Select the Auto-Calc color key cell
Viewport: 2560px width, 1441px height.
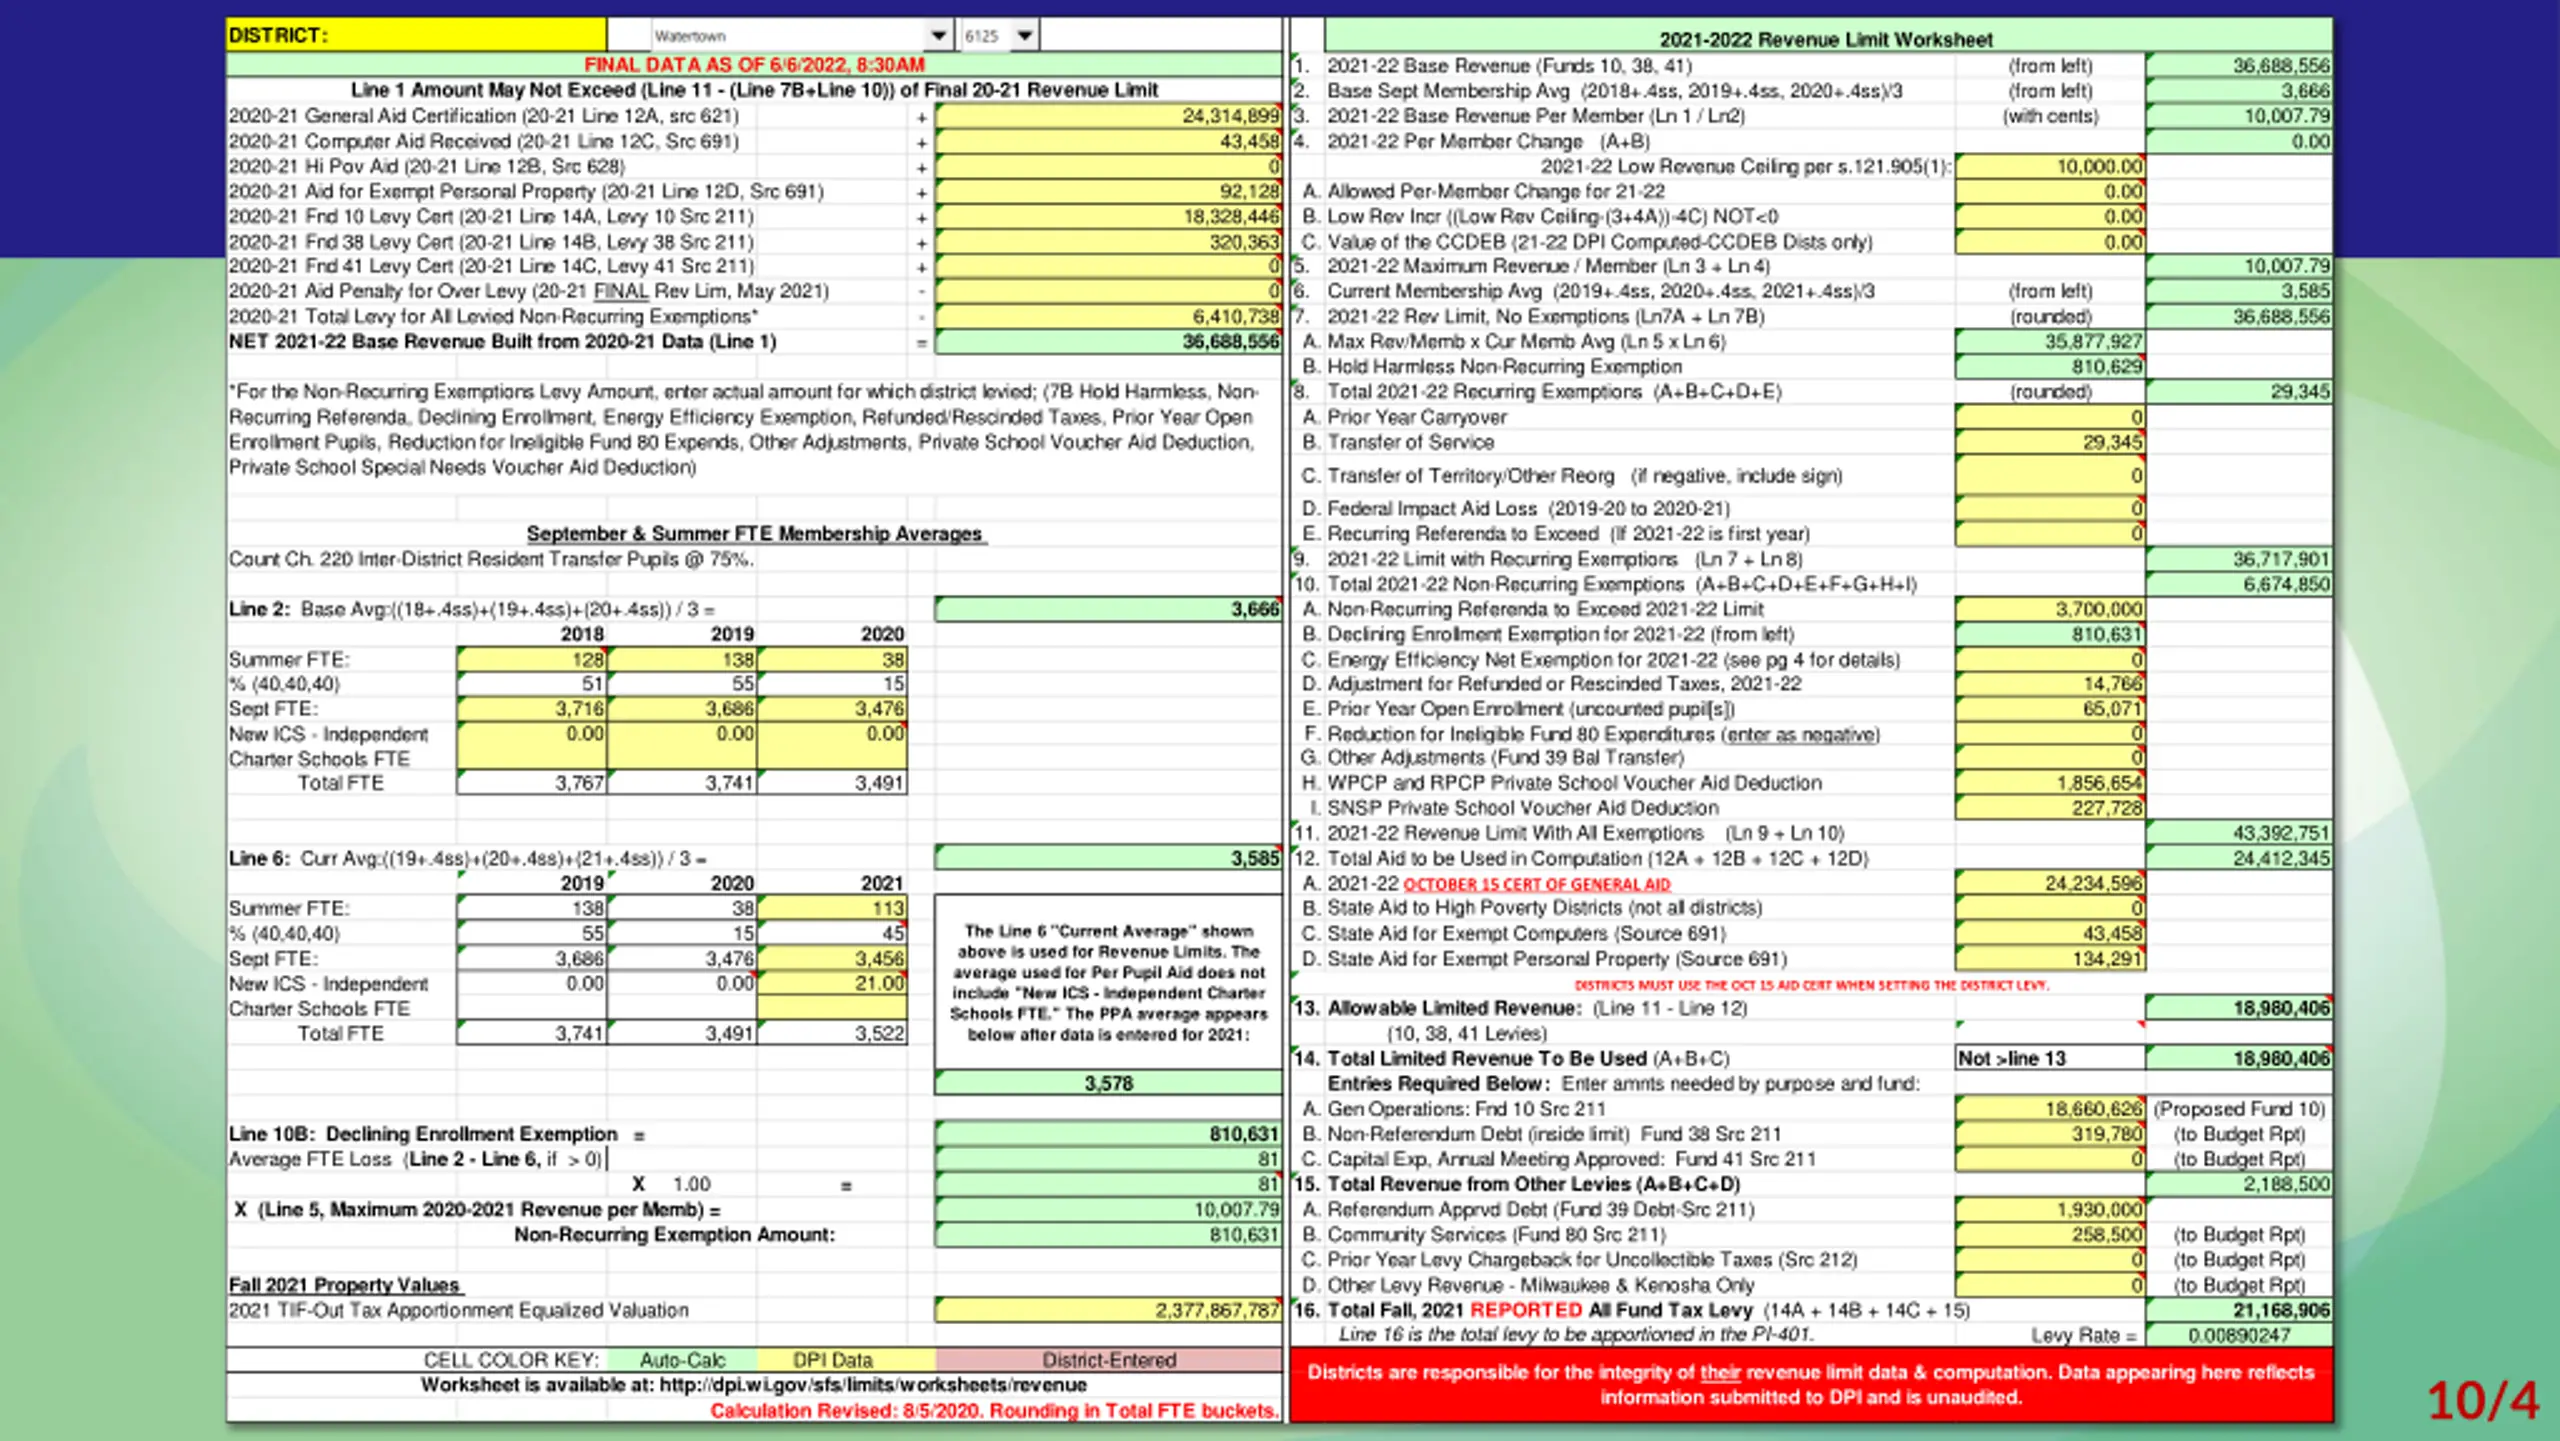[x=682, y=1360]
